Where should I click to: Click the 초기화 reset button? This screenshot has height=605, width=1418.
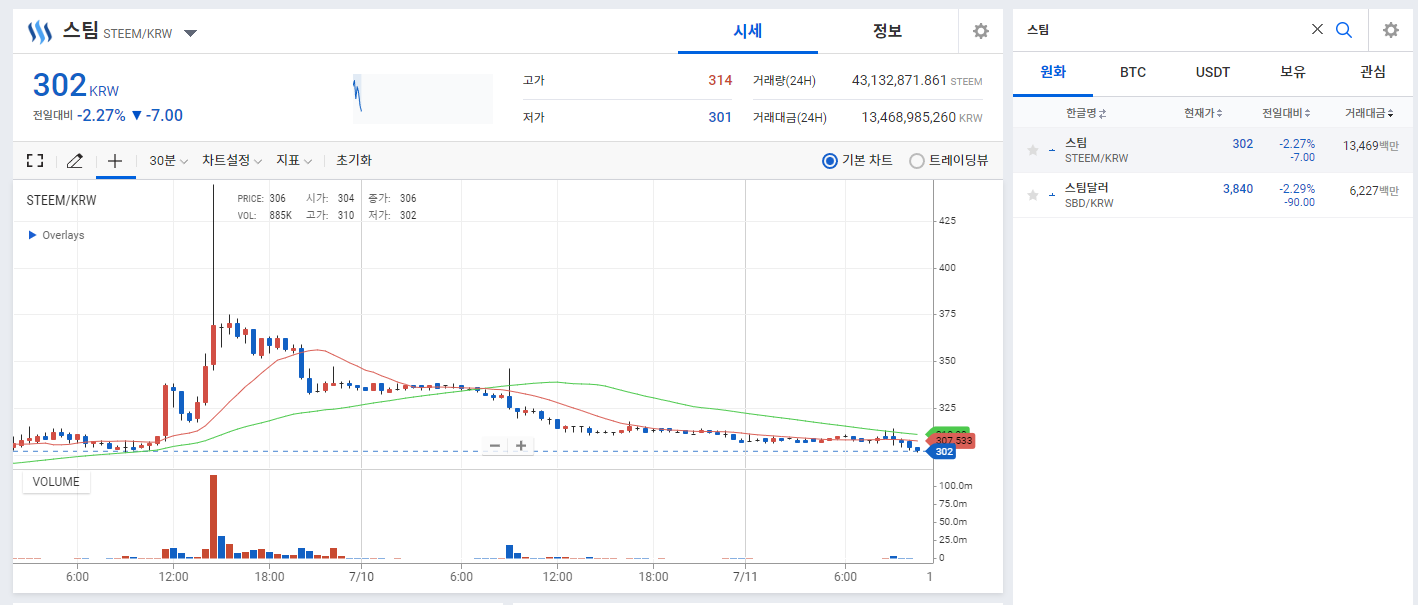(x=354, y=160)
